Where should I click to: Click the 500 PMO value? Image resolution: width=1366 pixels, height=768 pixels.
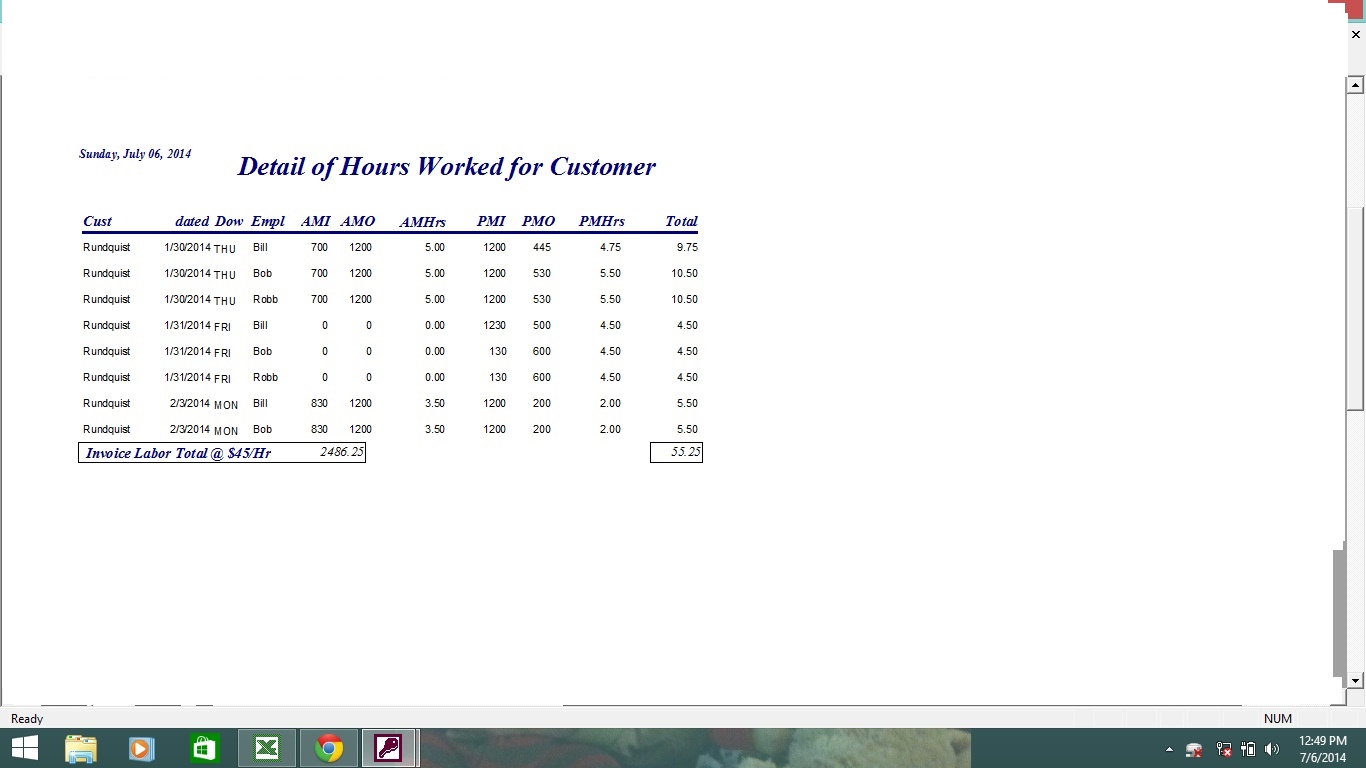542,325
